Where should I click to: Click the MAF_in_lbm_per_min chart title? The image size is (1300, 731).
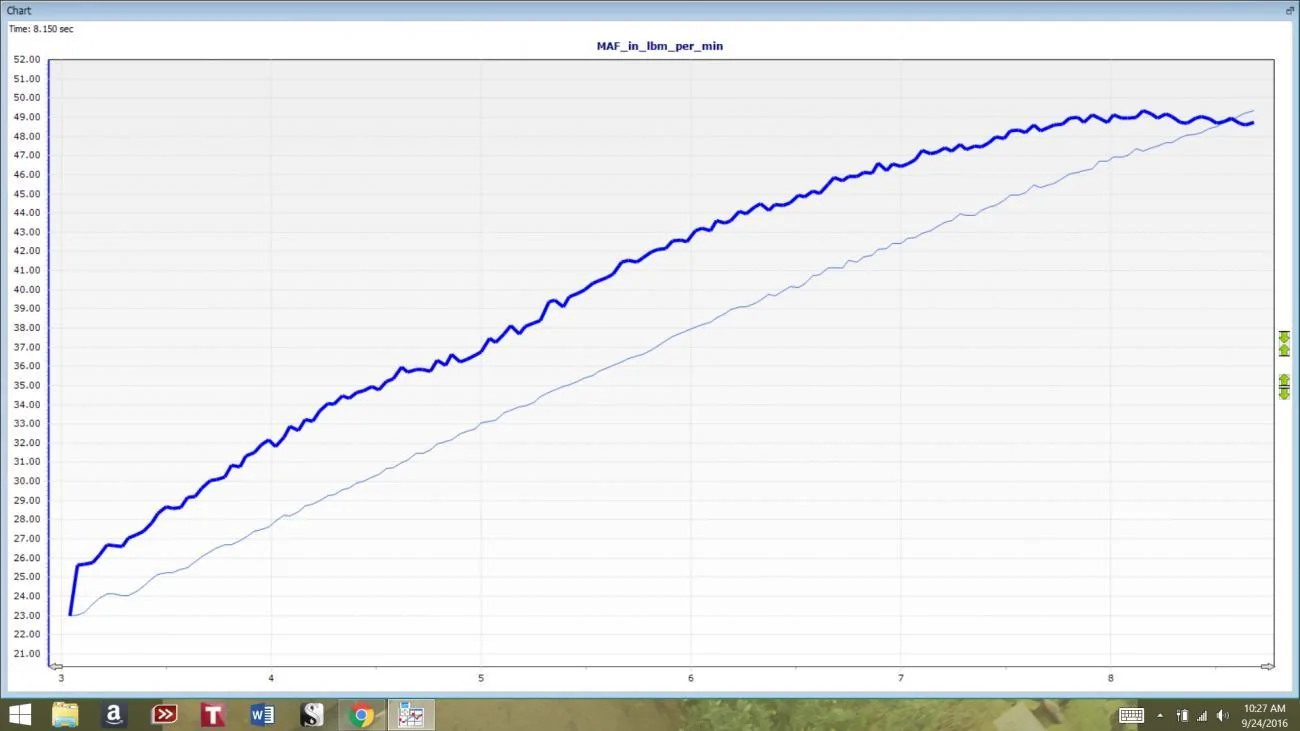[660, 46]
